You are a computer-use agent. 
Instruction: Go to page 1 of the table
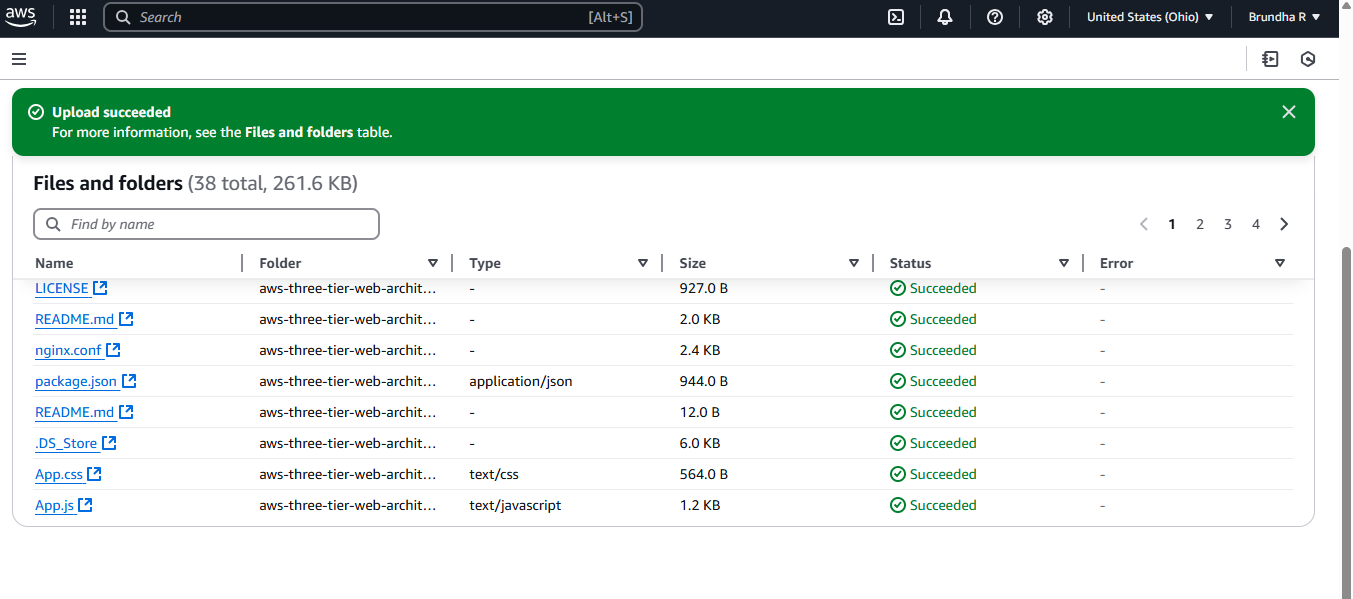point(1172,224)
